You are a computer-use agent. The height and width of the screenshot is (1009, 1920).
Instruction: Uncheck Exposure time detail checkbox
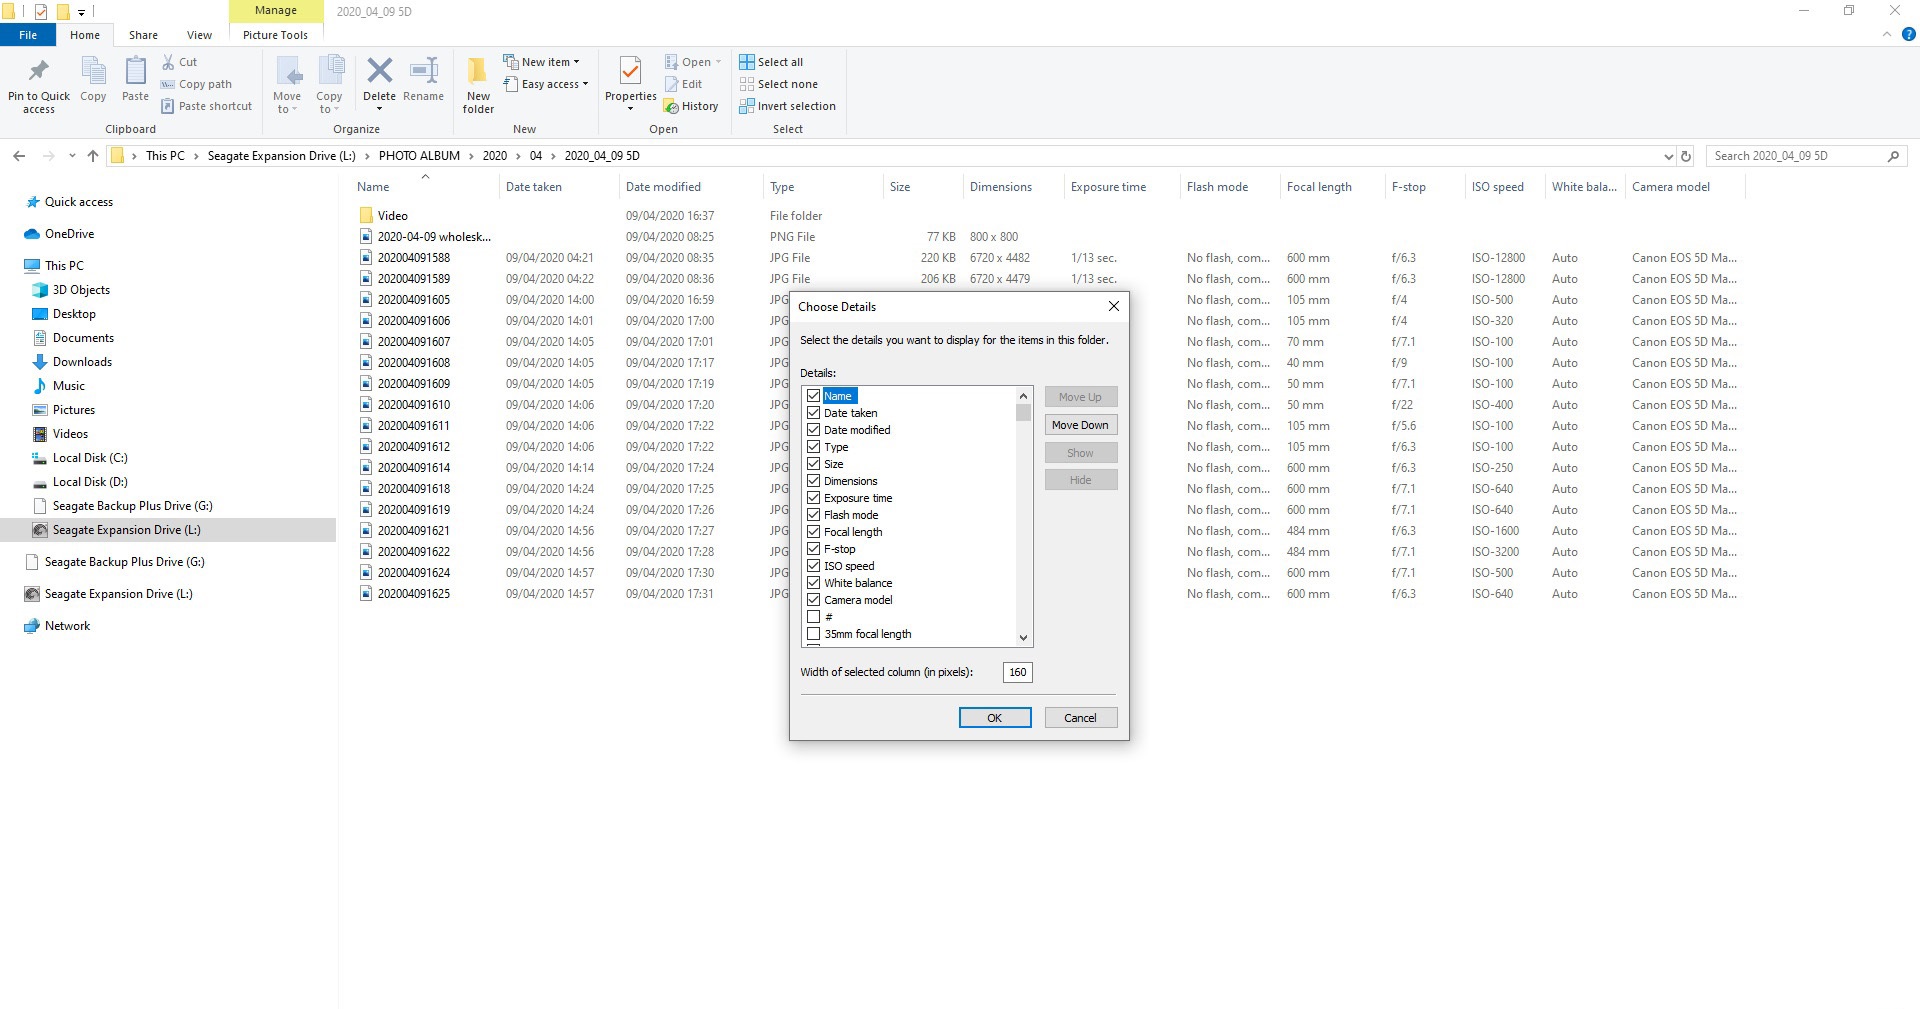point(813,498)
